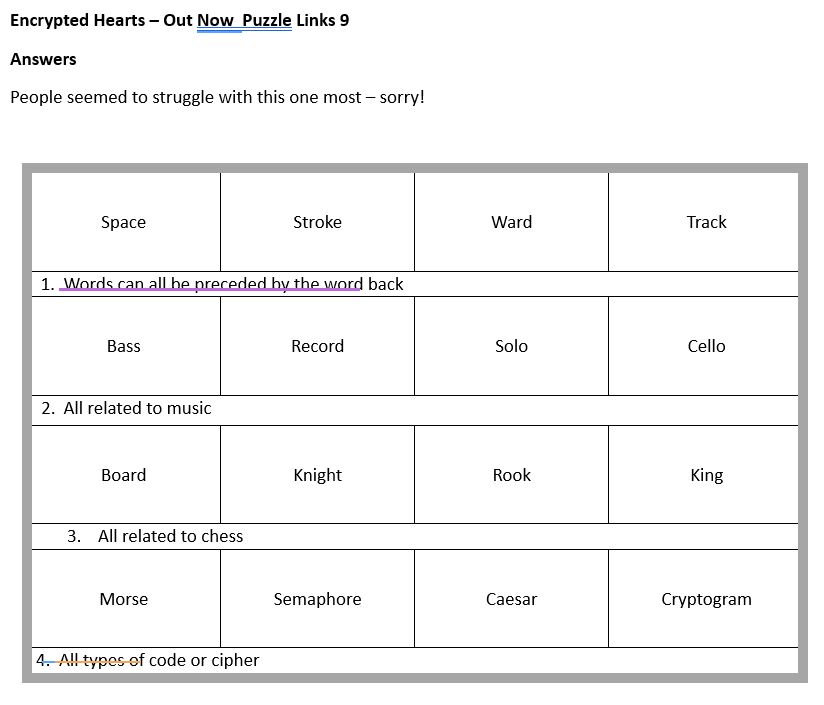824x705 pixels.
Task: Click the "All related to music" answer line
Action: pyautogui.click(x=137, y=408)
